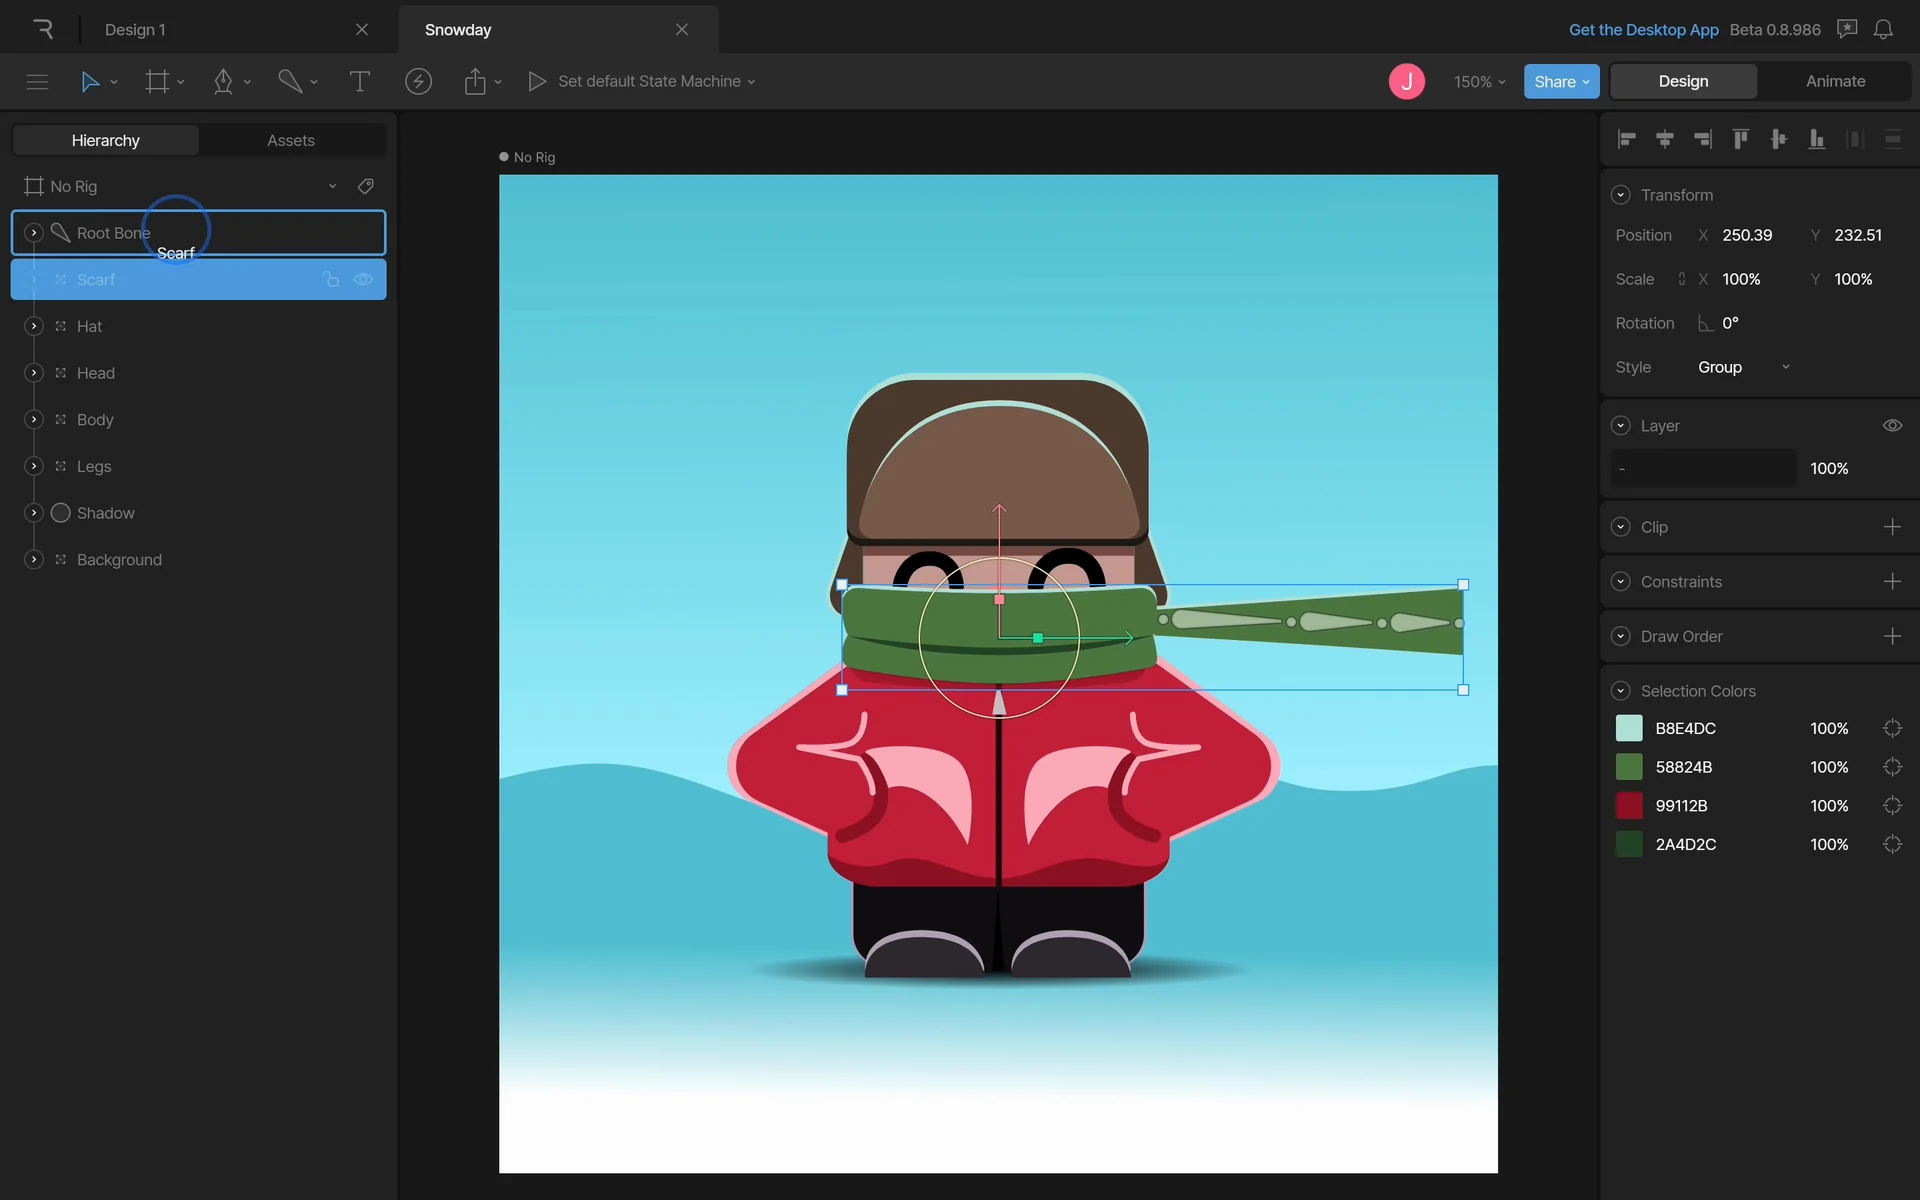Open the 150% zoom dropdown

click(x=1479, y=82)
